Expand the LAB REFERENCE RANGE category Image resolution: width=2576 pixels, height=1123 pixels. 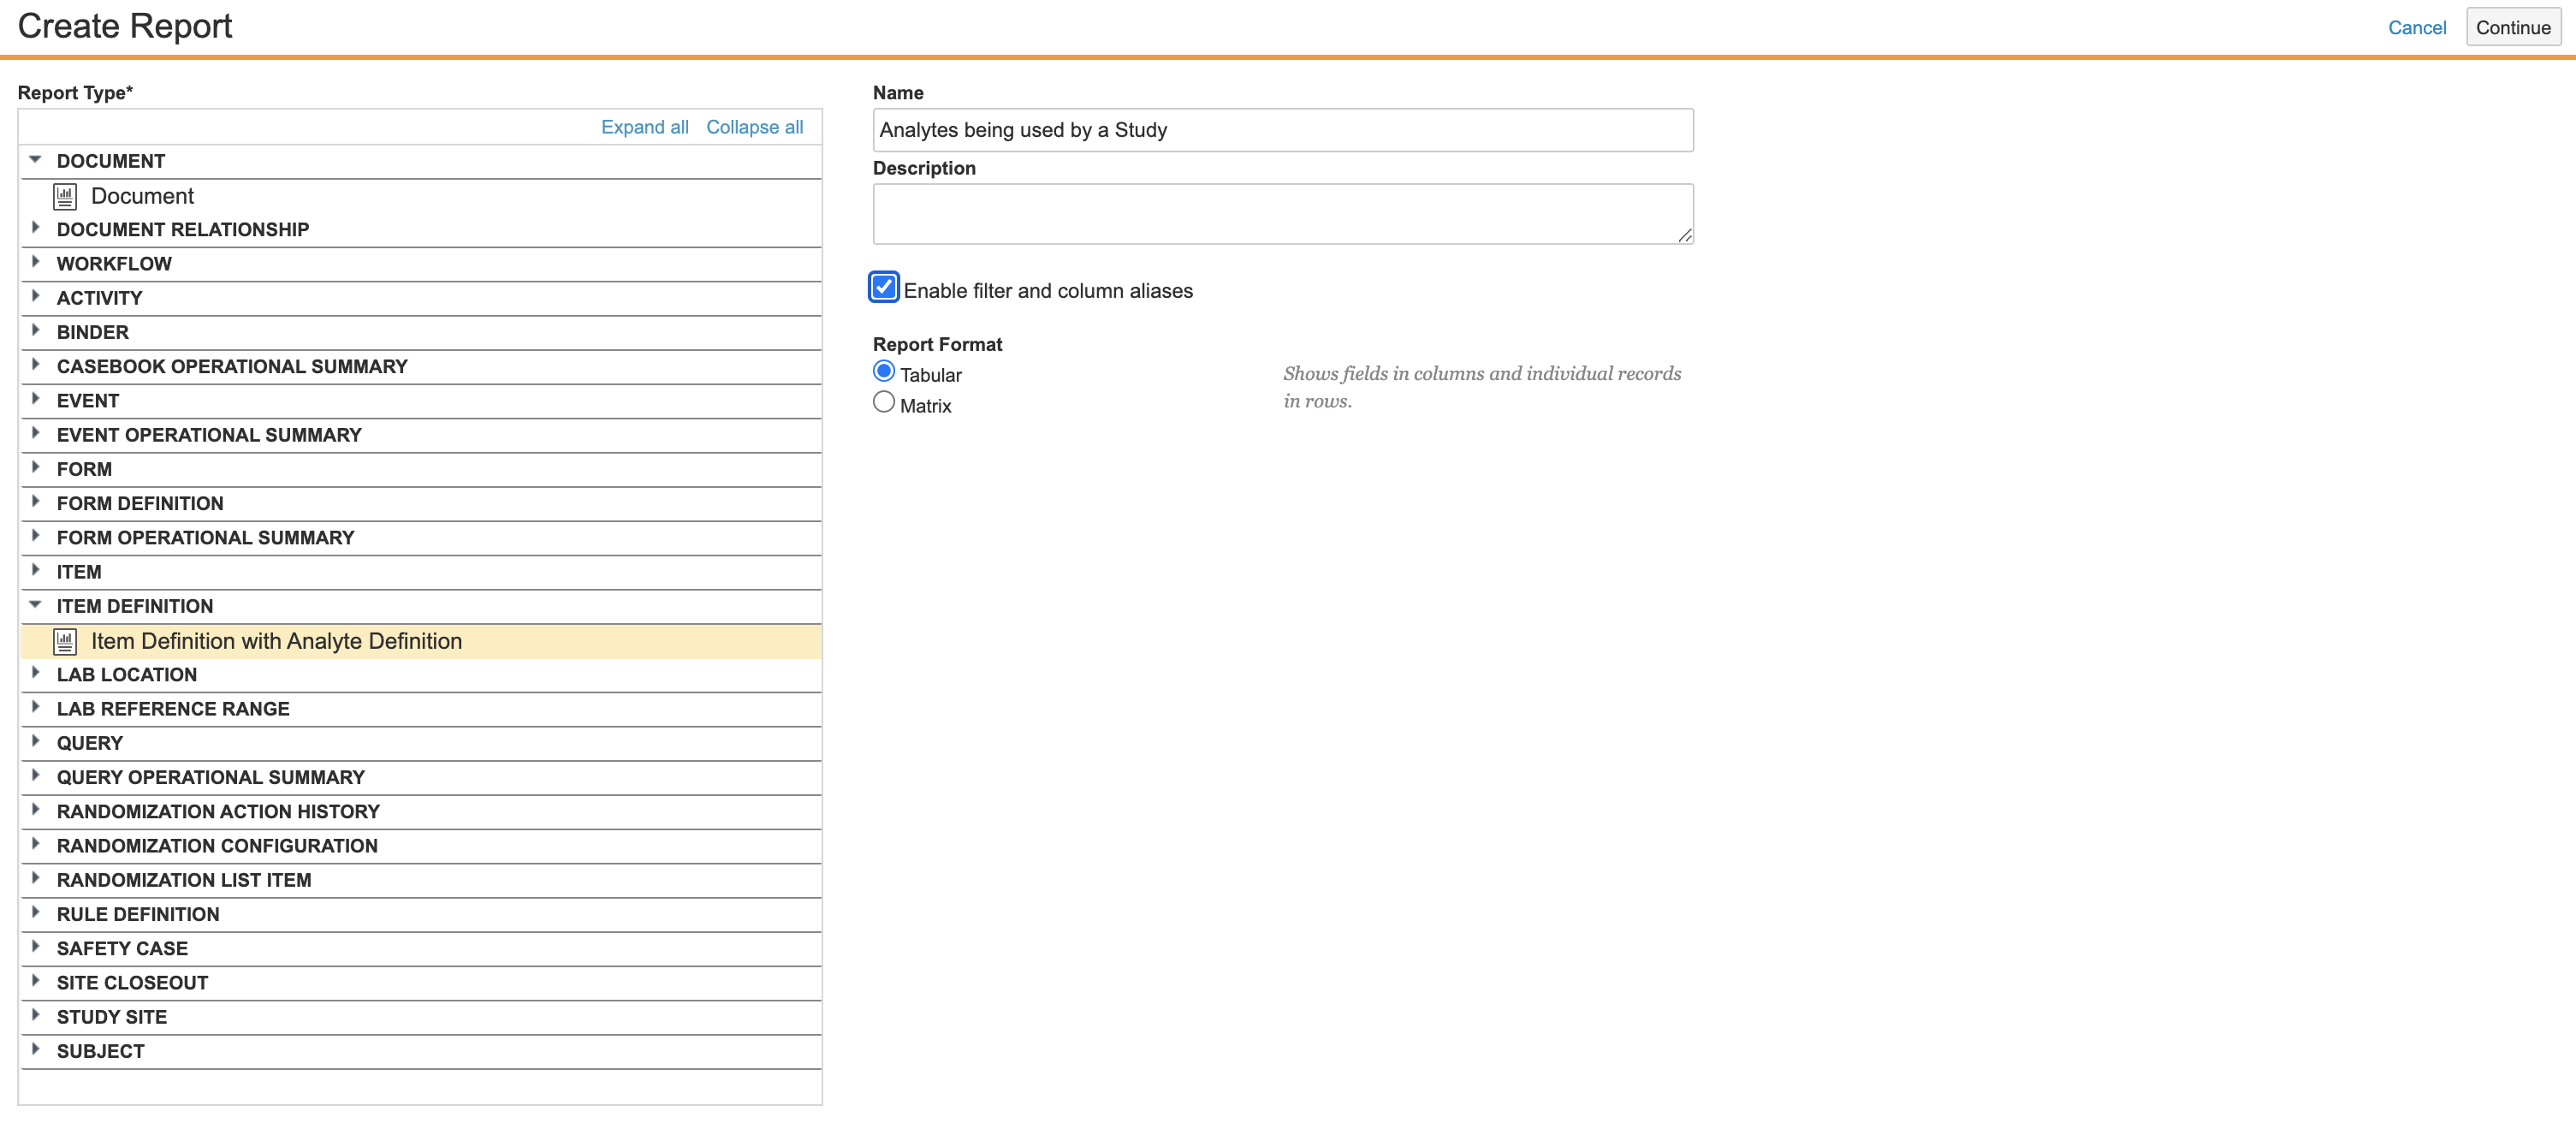point(173,709)
